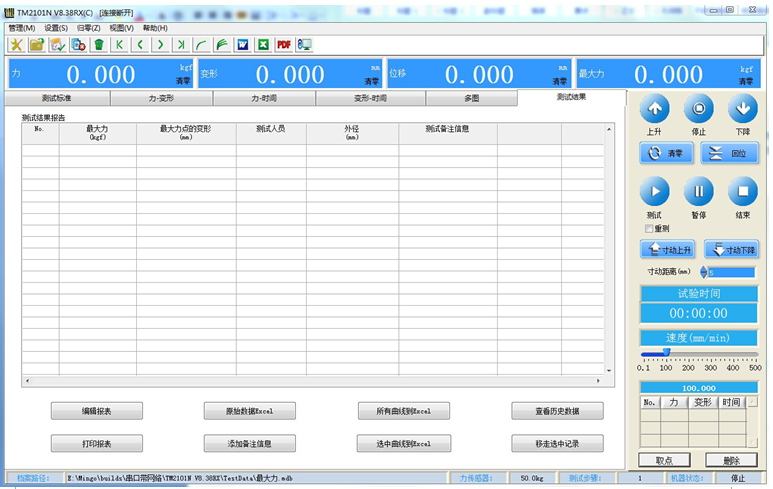Pause test with 暂停 button
The width and height of the screenshot is (773, 489).
click(699, 192)
